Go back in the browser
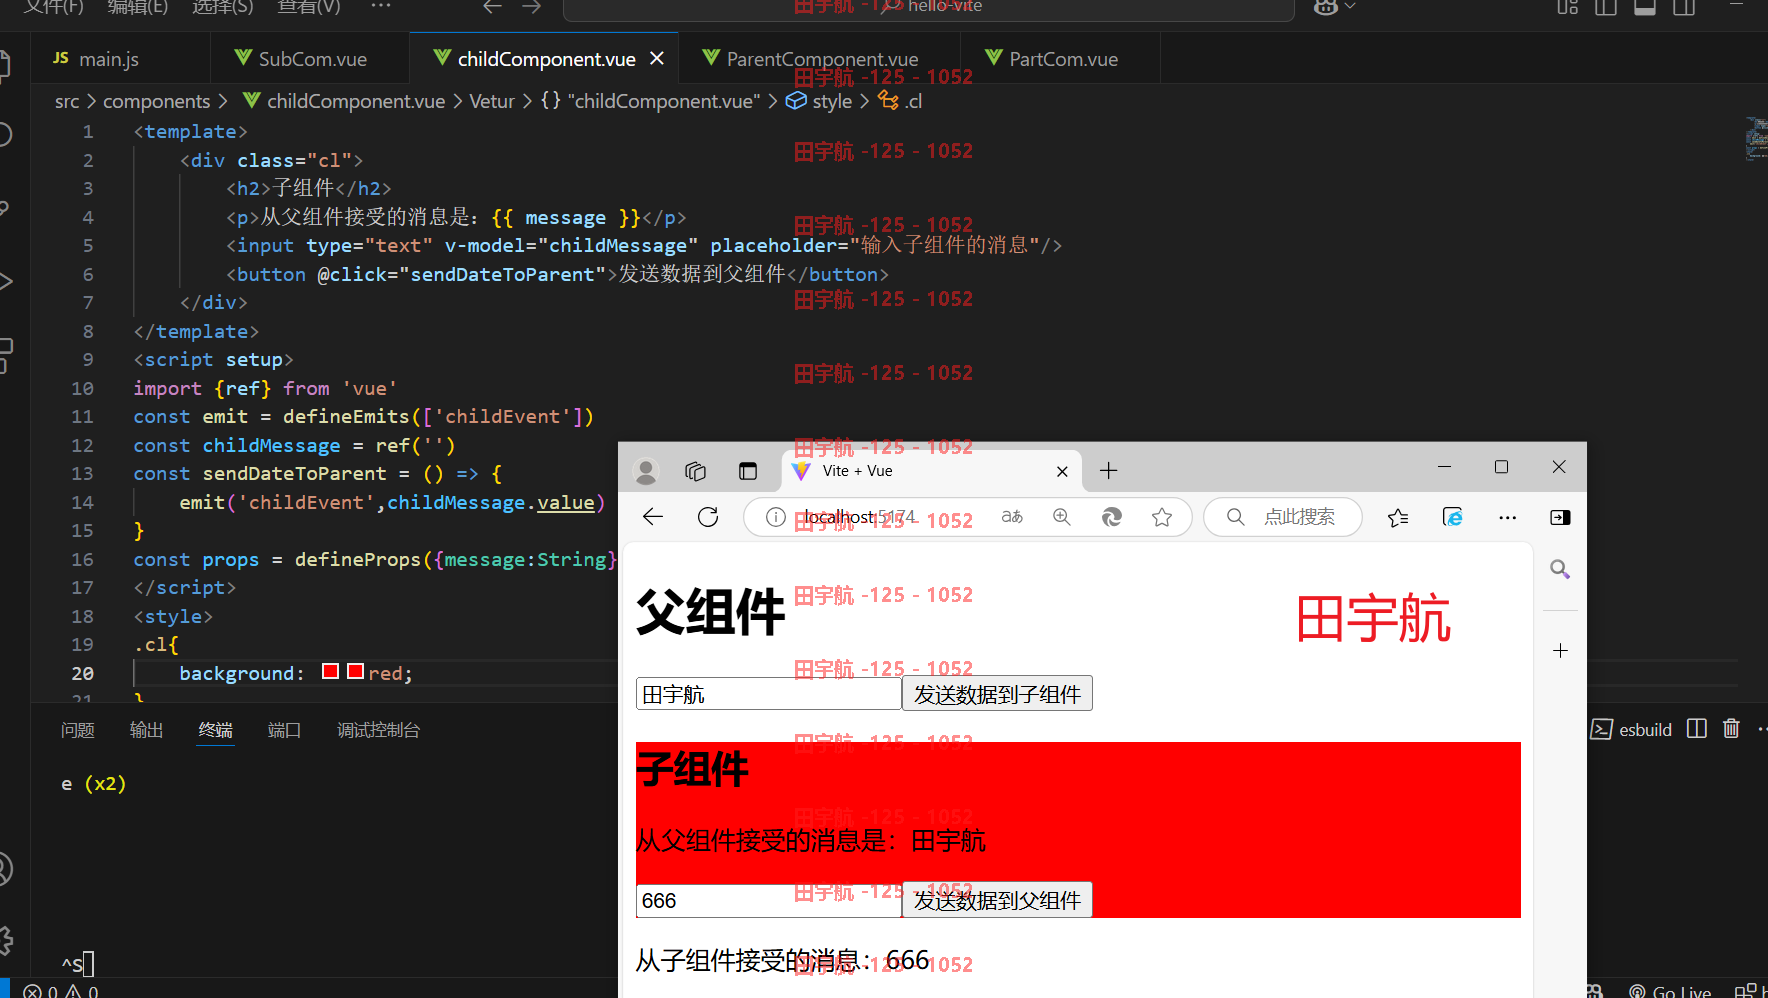Image resolution: width=1768 pixels, height=998 pixels. [653, 517]
